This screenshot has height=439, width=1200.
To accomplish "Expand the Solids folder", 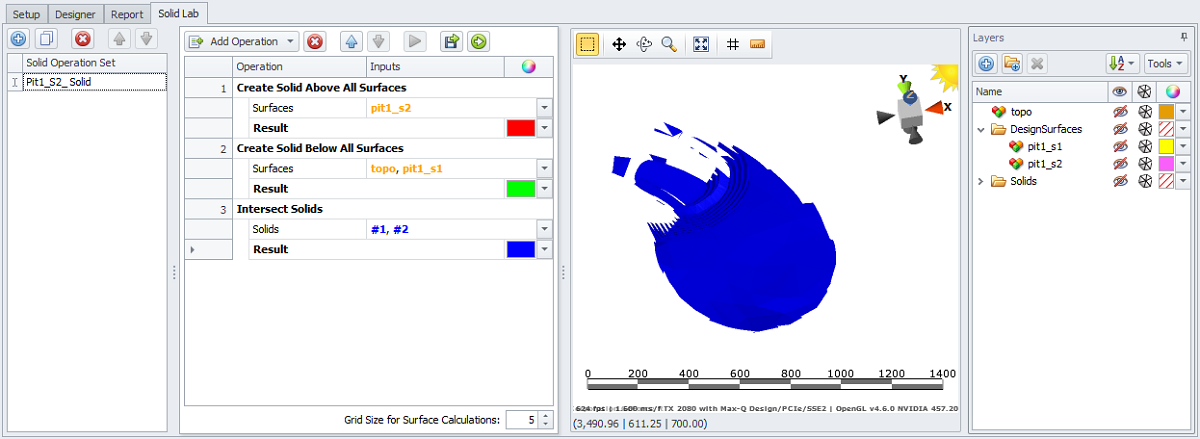I will coord(982,181).
